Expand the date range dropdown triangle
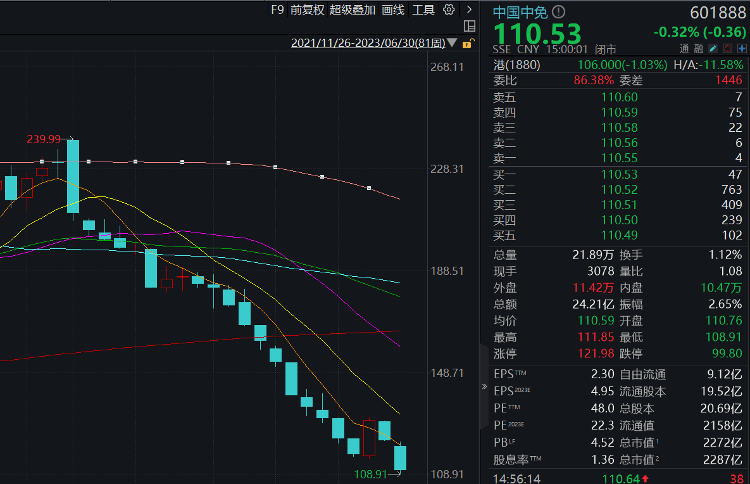The image size is (750, 484). tap(452, 43)
